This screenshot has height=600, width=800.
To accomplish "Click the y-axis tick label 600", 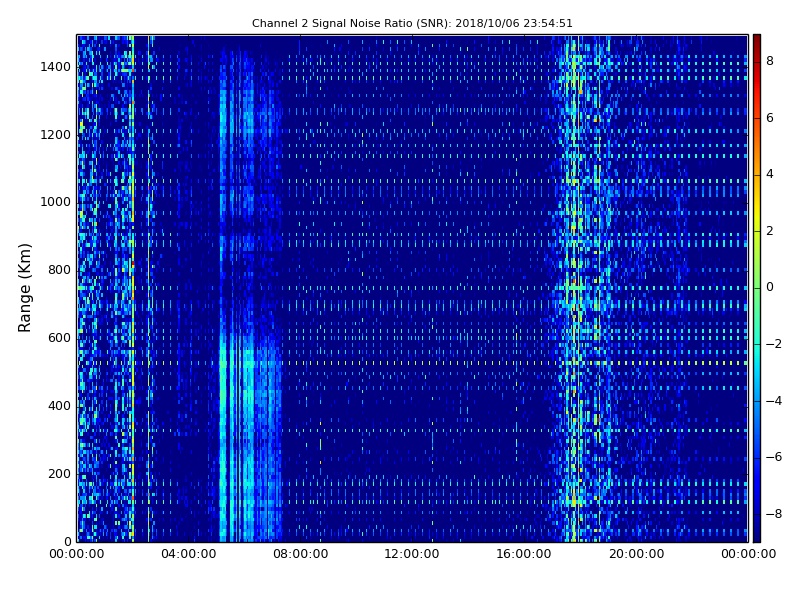I will (x=59, y=338).
